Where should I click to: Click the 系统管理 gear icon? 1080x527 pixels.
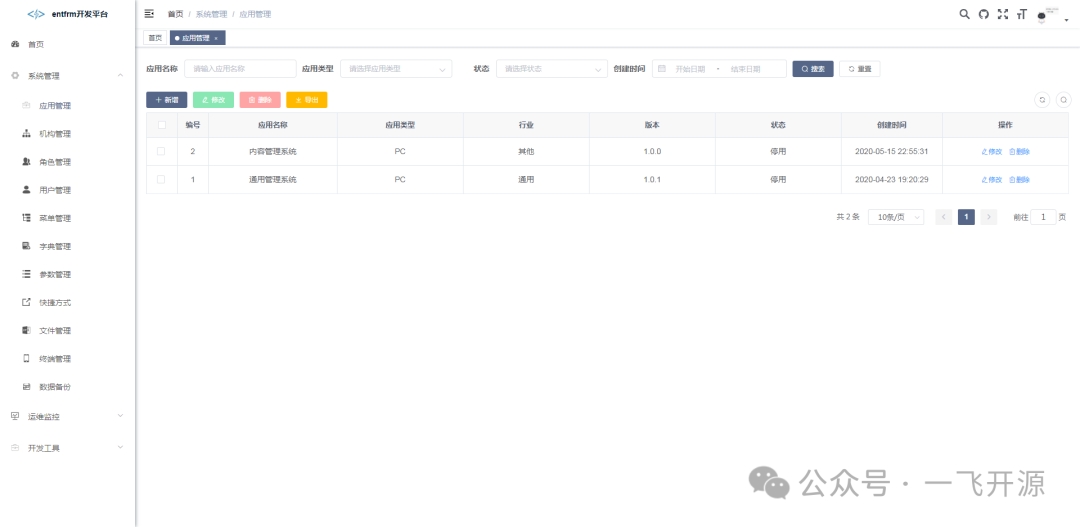[x=15, y=76]
